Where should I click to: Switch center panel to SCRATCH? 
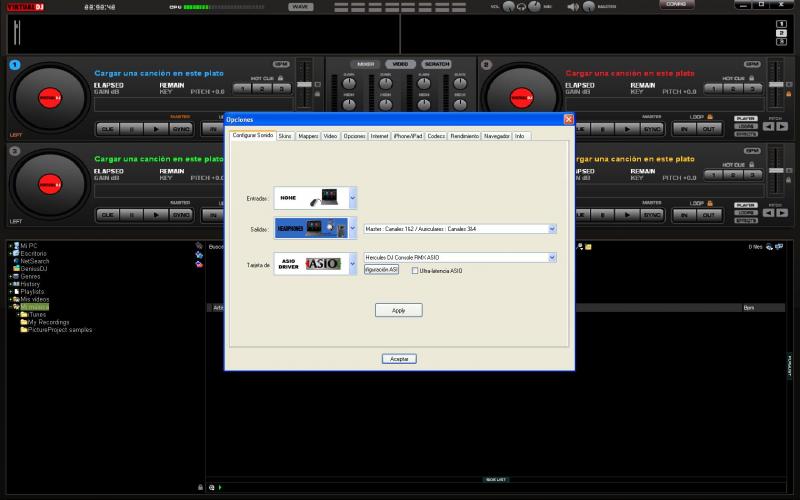pos(437,64)
